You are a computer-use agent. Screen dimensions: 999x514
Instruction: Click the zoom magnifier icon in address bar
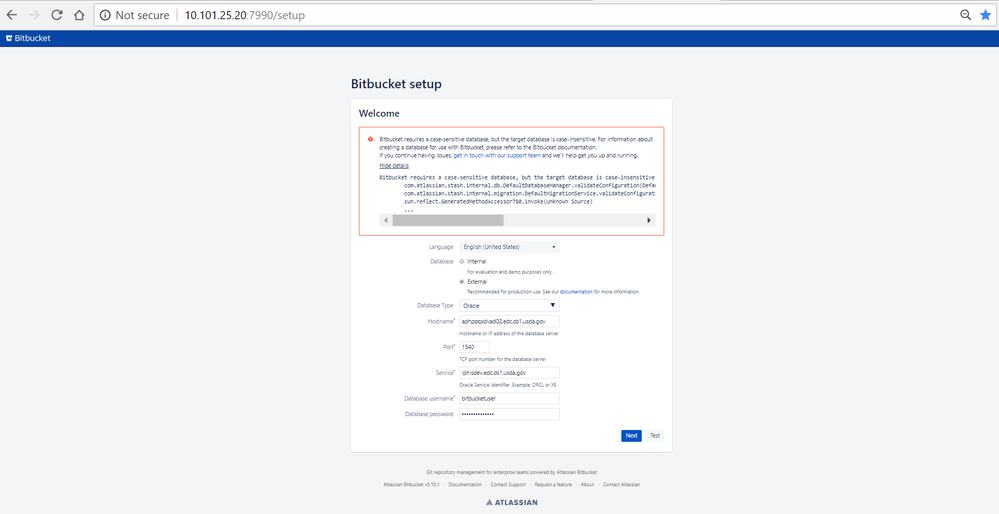(965, 15)
